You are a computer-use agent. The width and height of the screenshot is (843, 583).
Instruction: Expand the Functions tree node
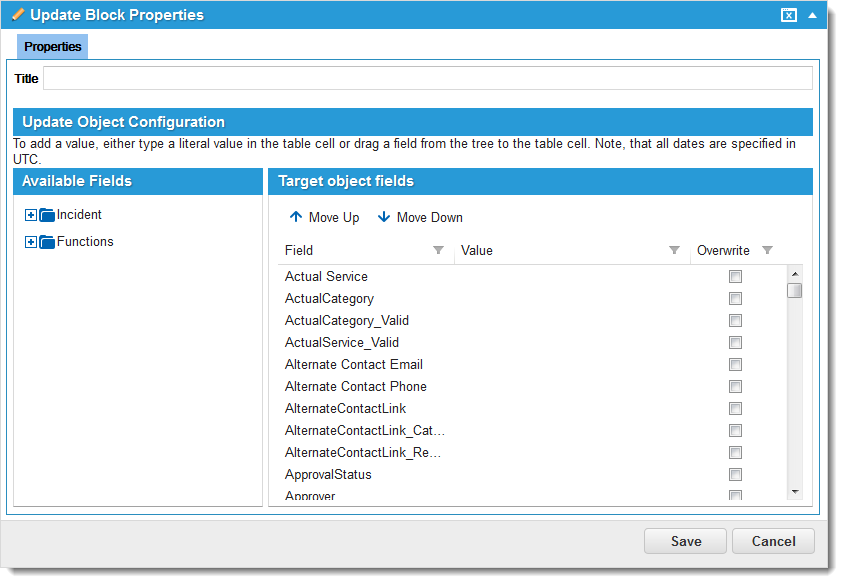pyautogui.click(x=31, y=242)
